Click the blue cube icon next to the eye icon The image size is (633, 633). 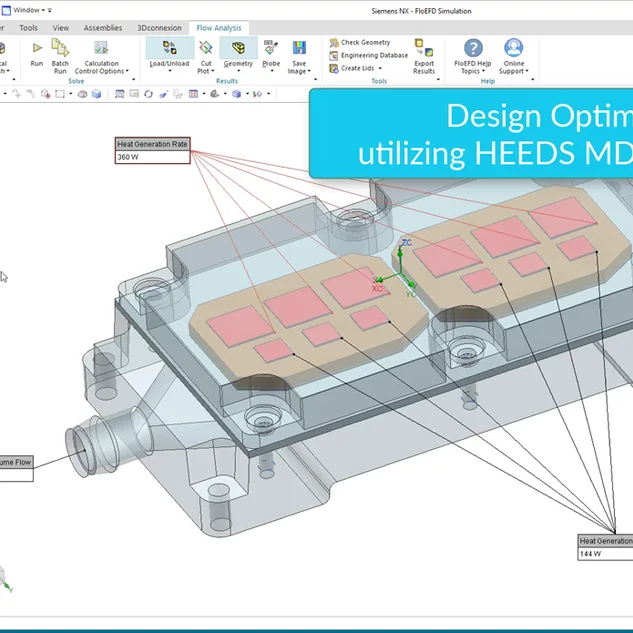click(96, 94)
